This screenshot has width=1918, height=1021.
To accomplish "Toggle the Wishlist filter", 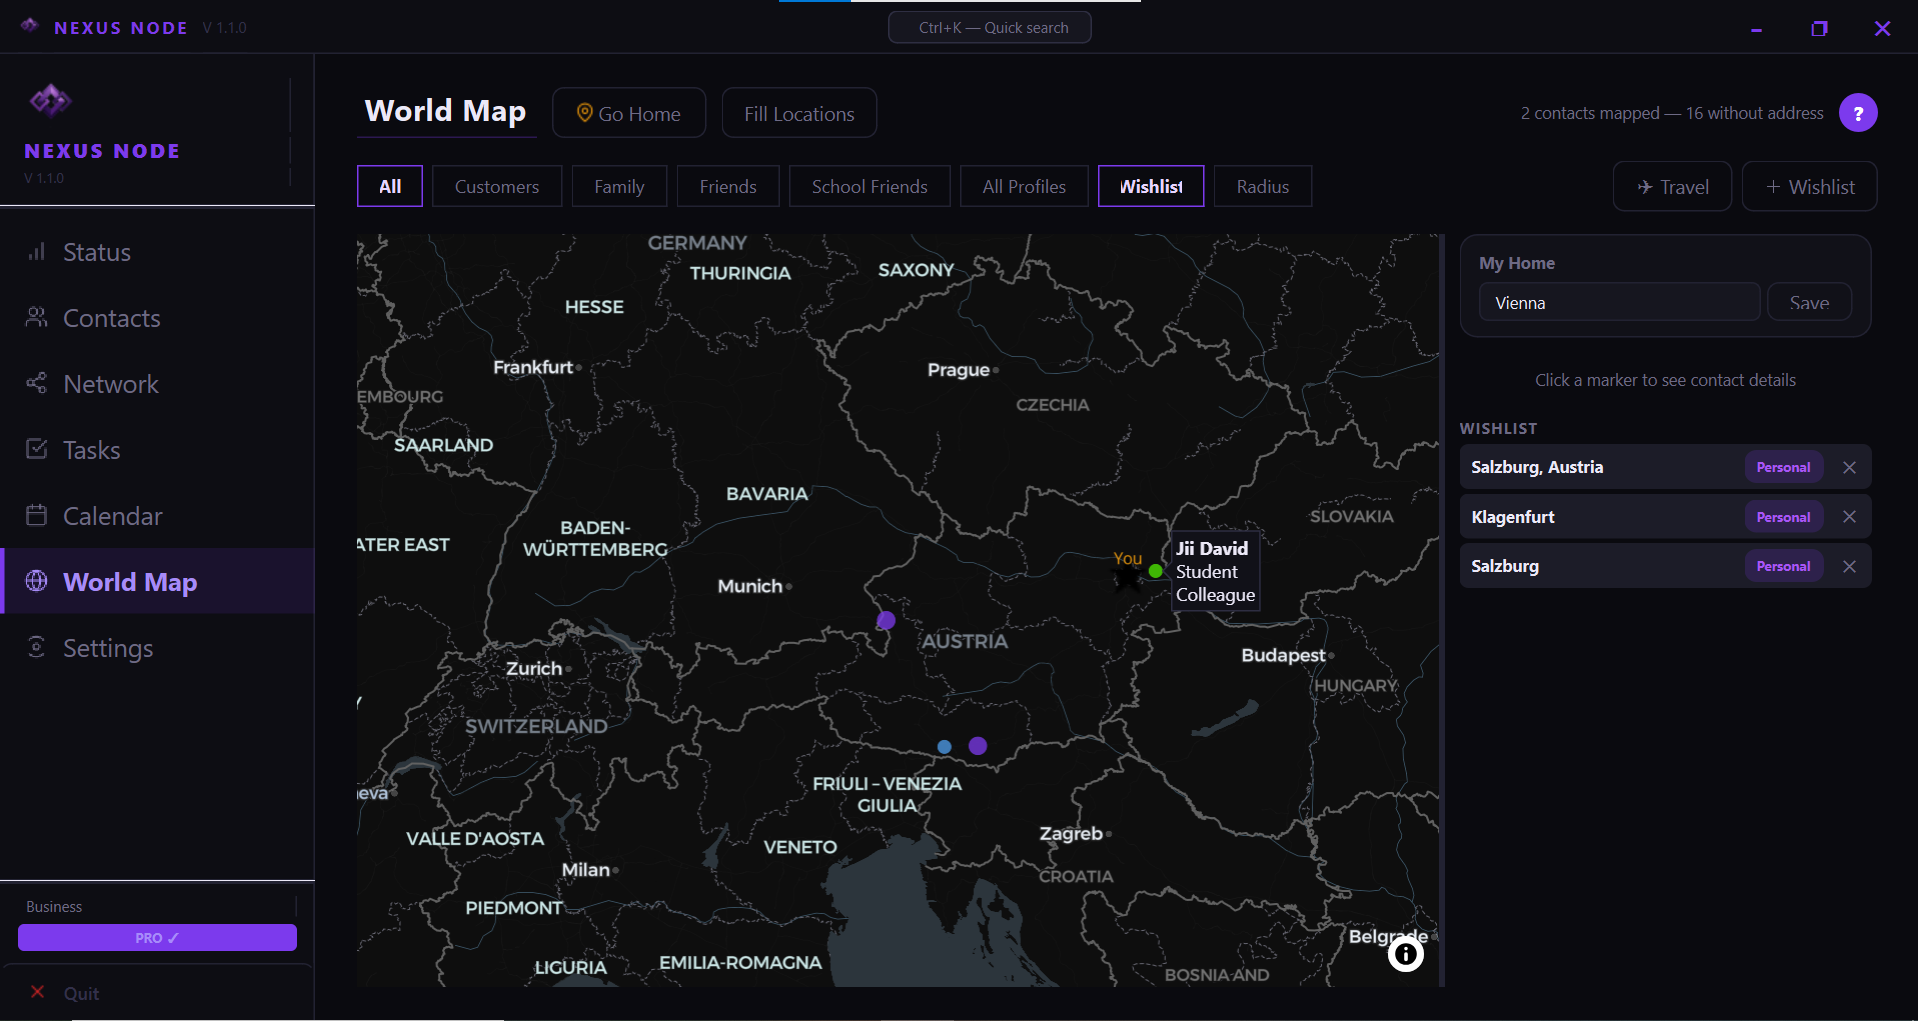I will 1151,186.
